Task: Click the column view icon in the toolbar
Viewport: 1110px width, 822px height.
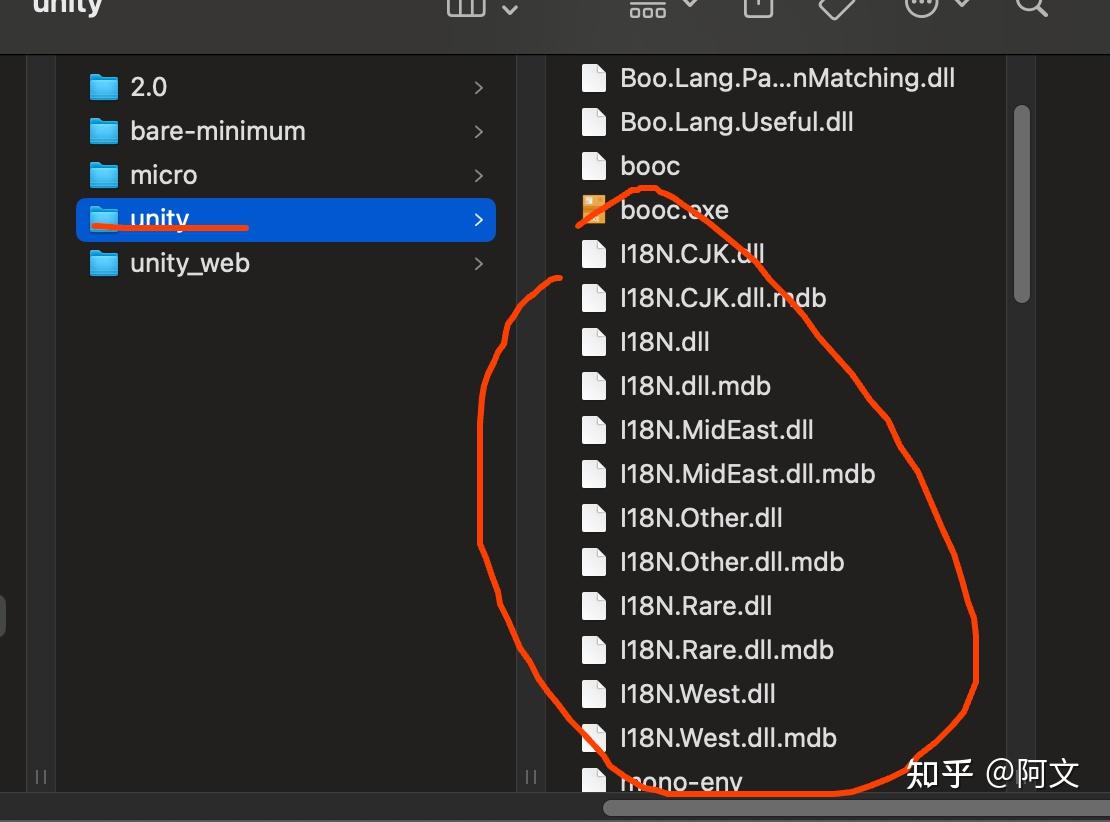Action: (465, 8)
